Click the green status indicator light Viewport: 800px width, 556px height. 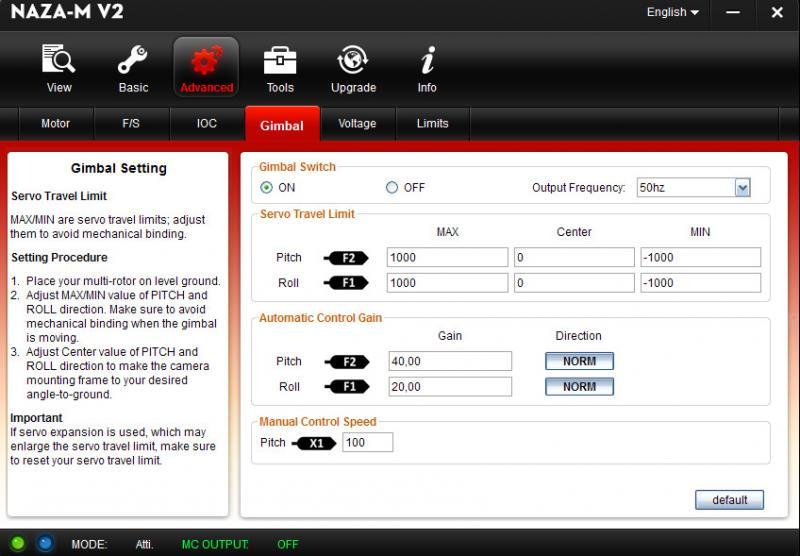[19, 544]
